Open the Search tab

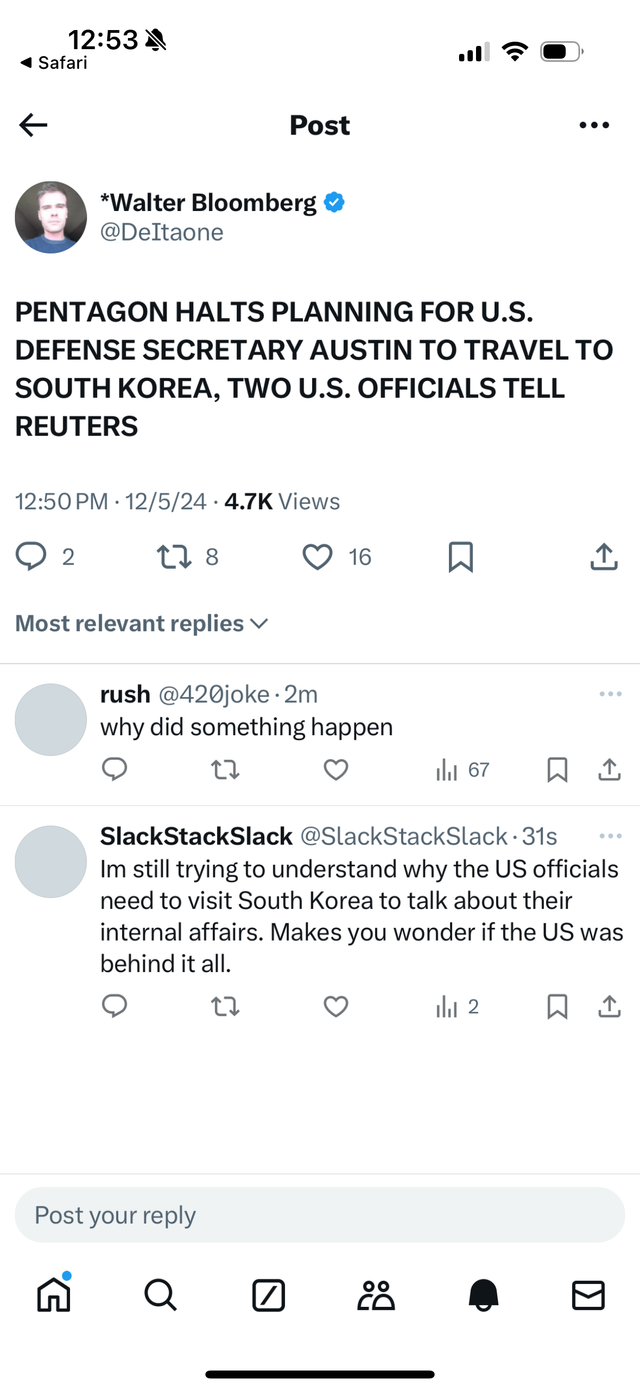pyautogui.click(x=160, y=1293)
